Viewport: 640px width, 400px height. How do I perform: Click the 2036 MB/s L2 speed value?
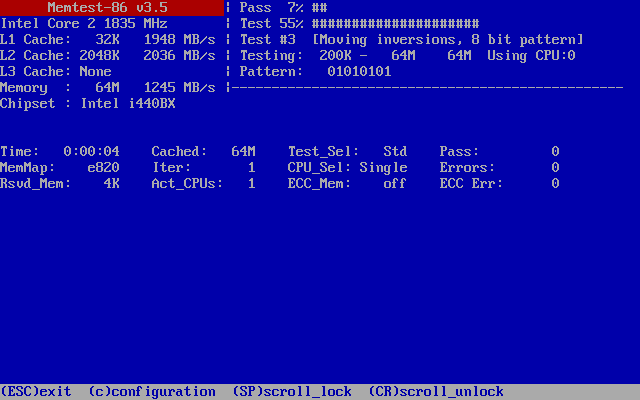click(180, 56)
